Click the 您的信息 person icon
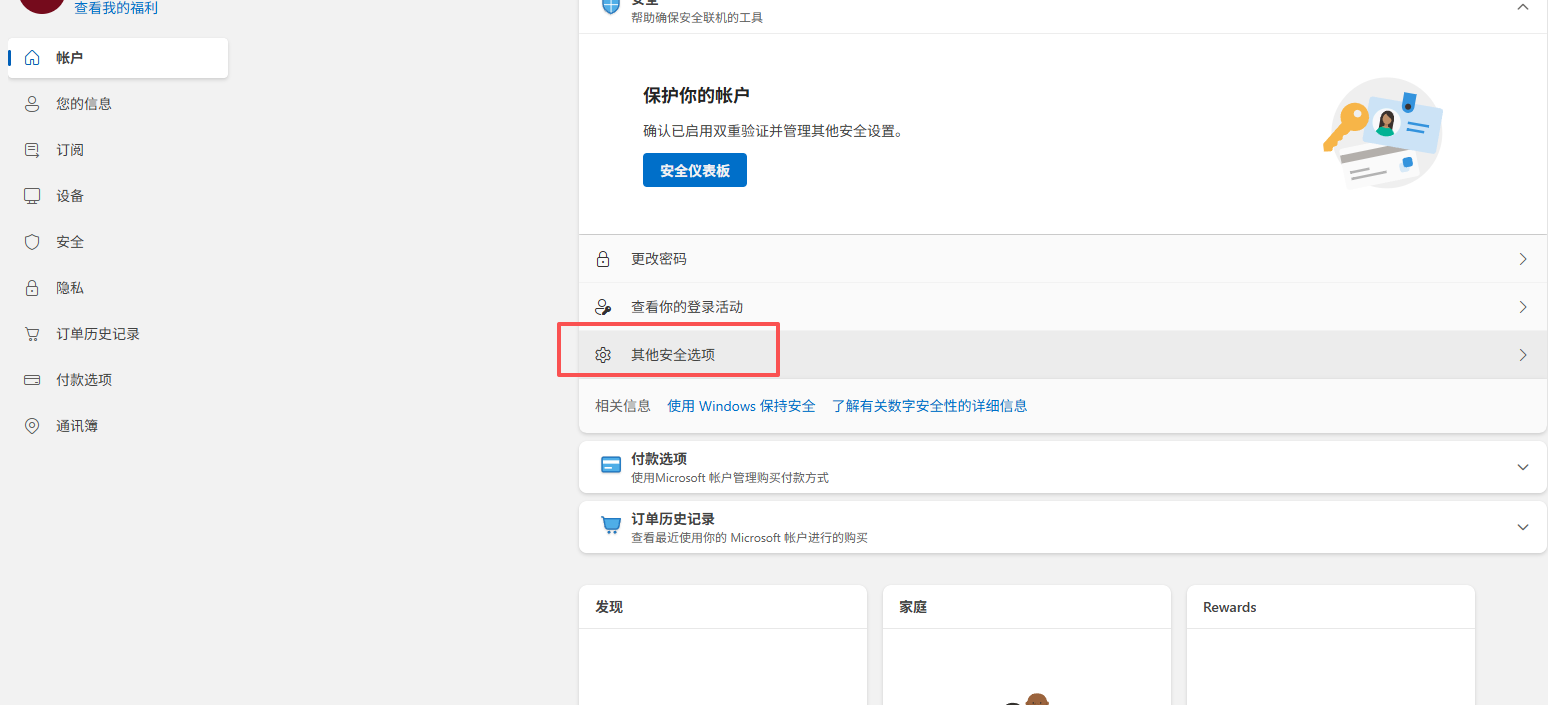Screen dimensions: 1548x705 pos(31,103)
